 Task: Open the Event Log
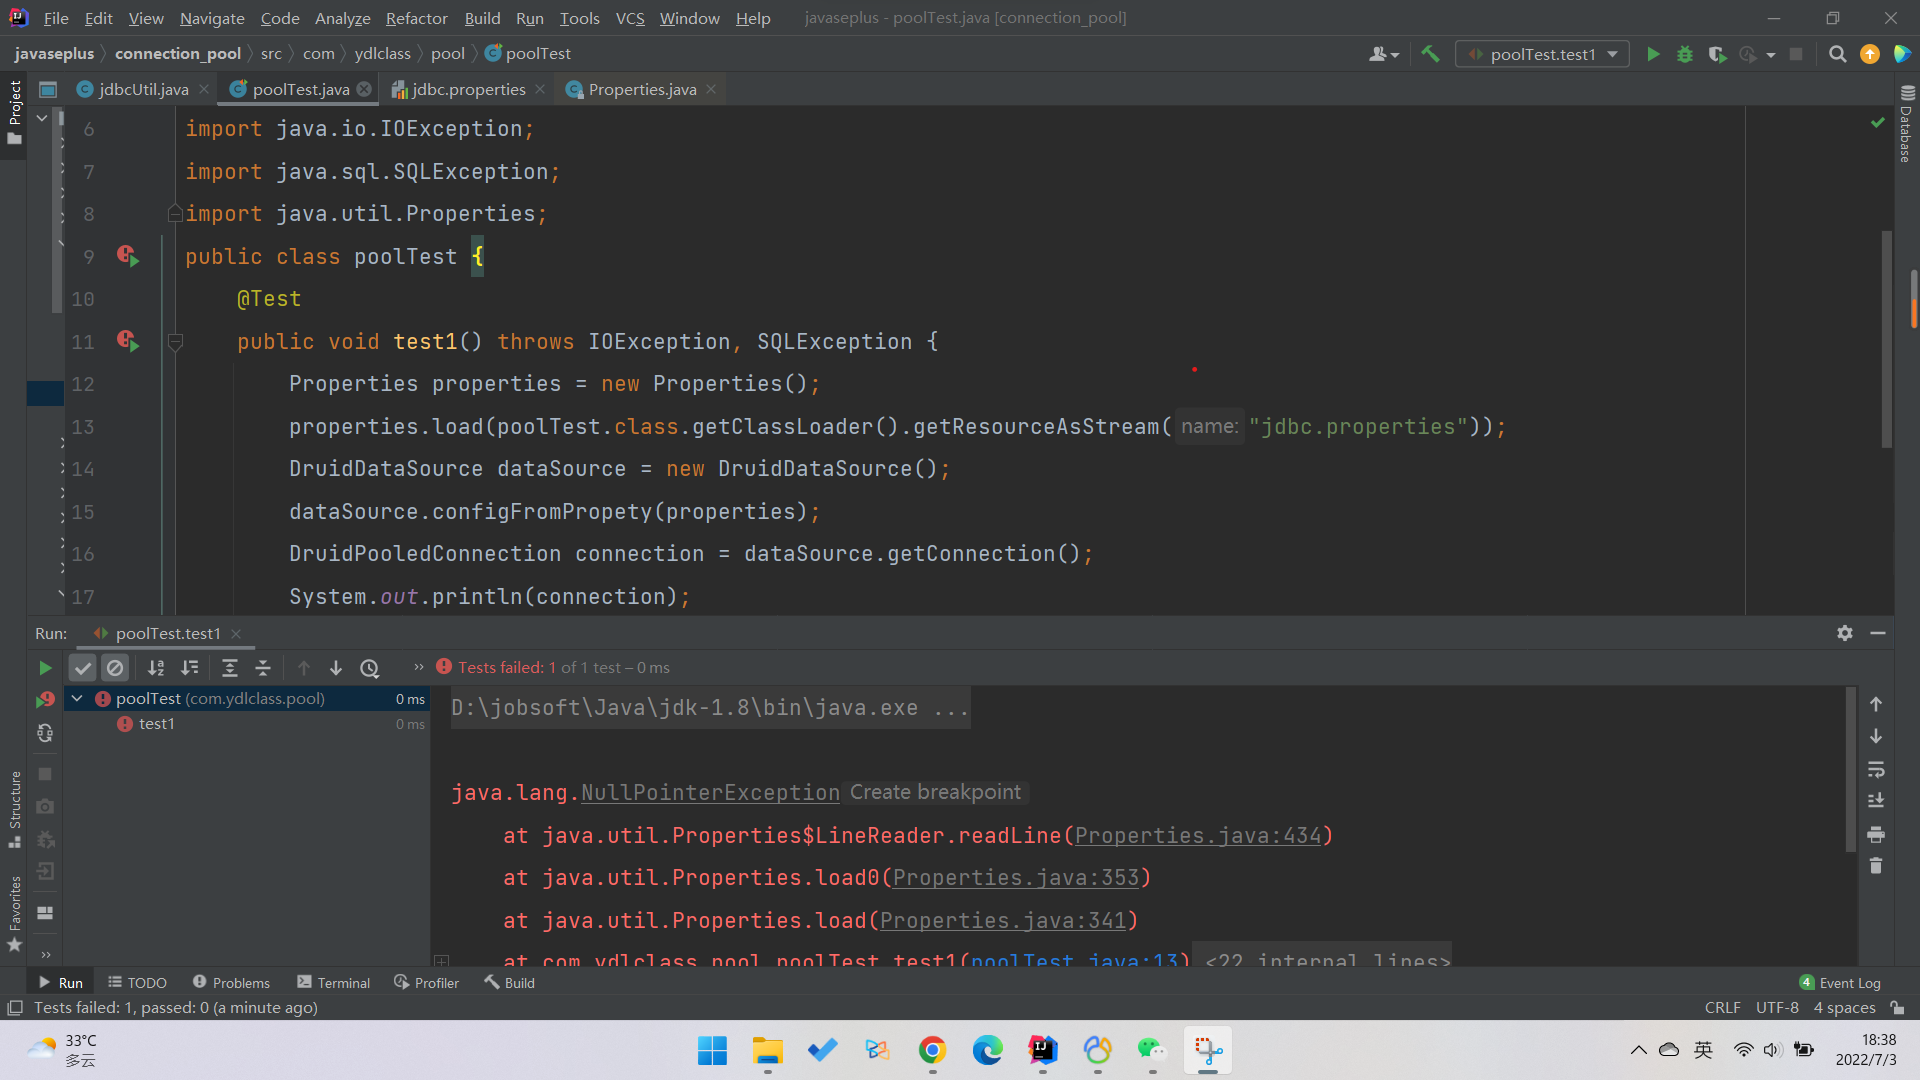(x=1840, y=983)
